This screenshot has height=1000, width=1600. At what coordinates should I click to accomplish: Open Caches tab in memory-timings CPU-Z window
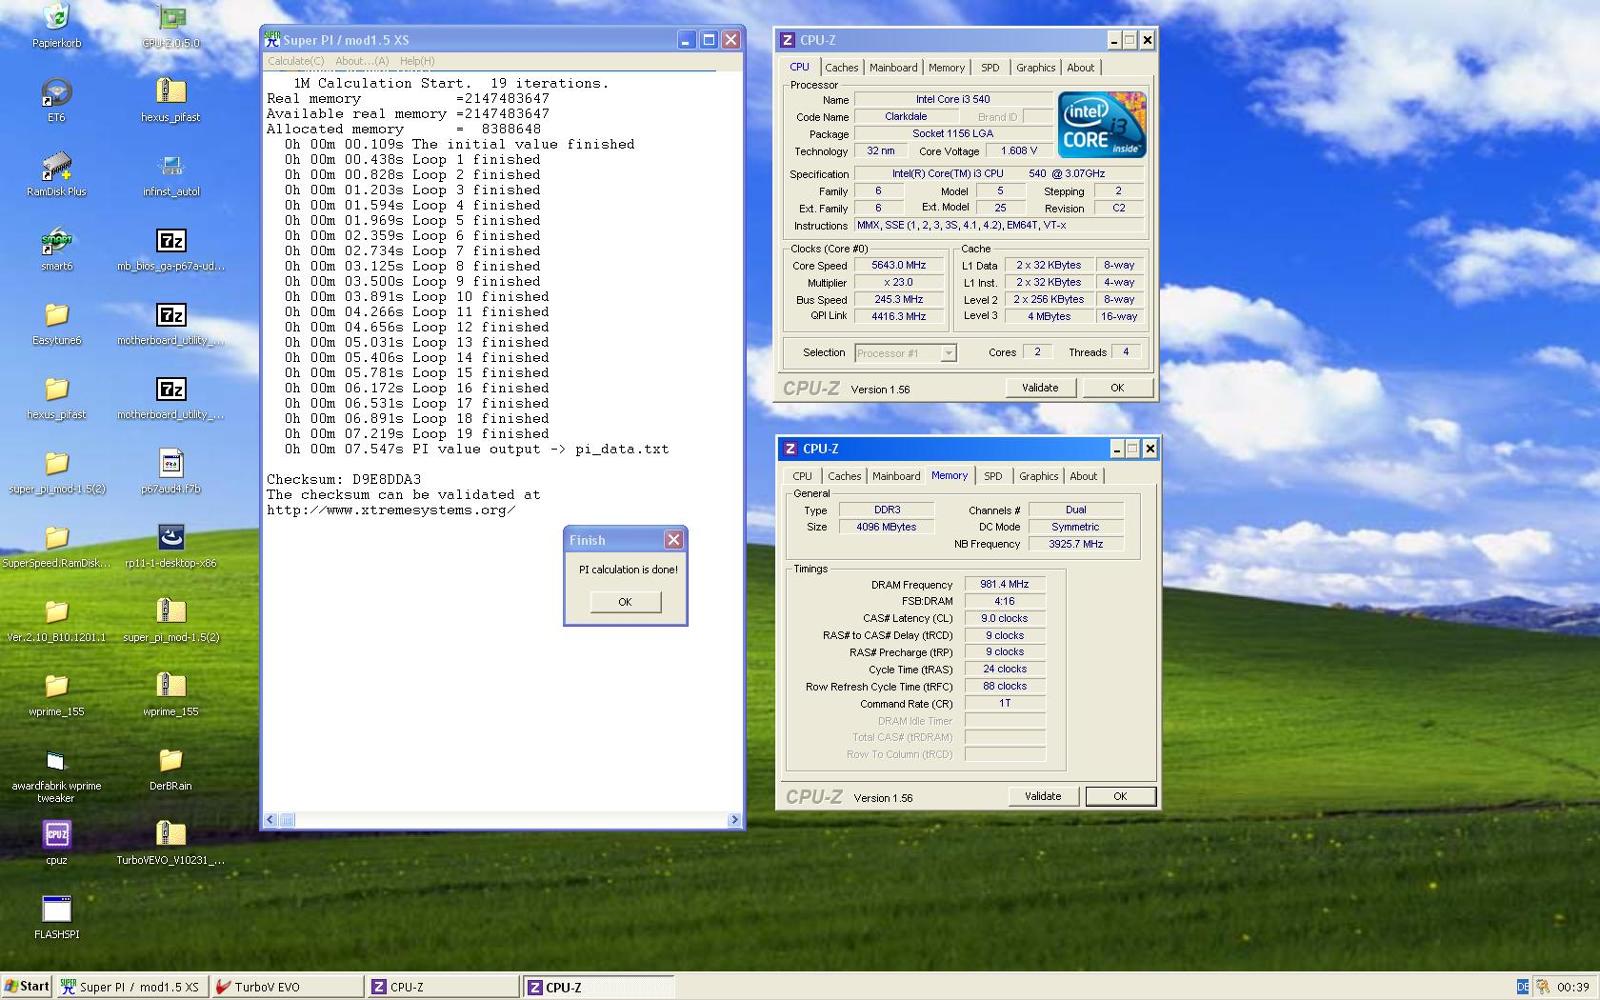[844, 476]
